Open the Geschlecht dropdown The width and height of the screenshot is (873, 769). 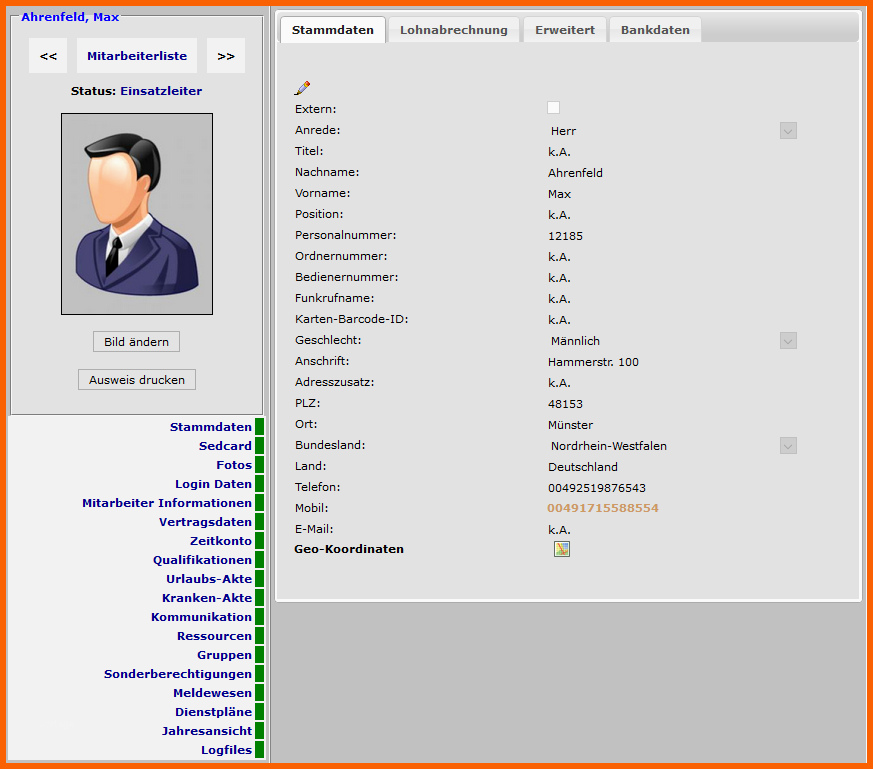[x=788, y=341]
